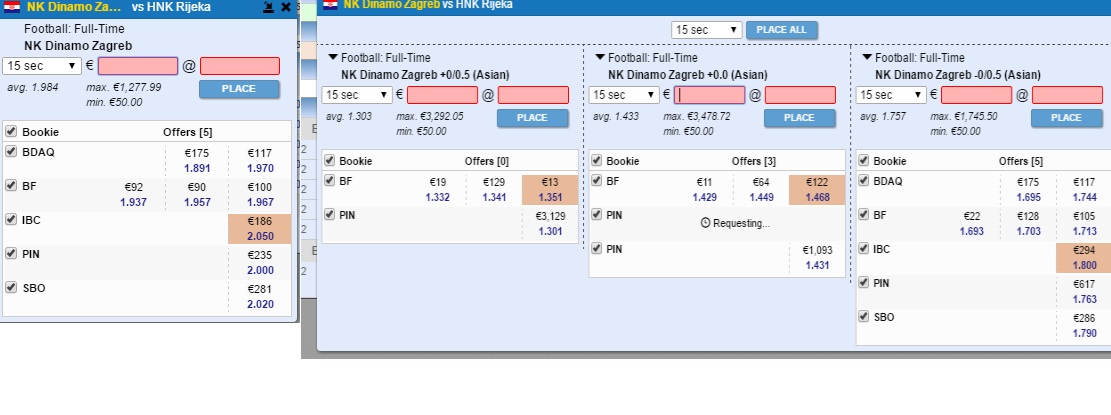Uncheck the BDAQ bookie in the left panel

11,152
